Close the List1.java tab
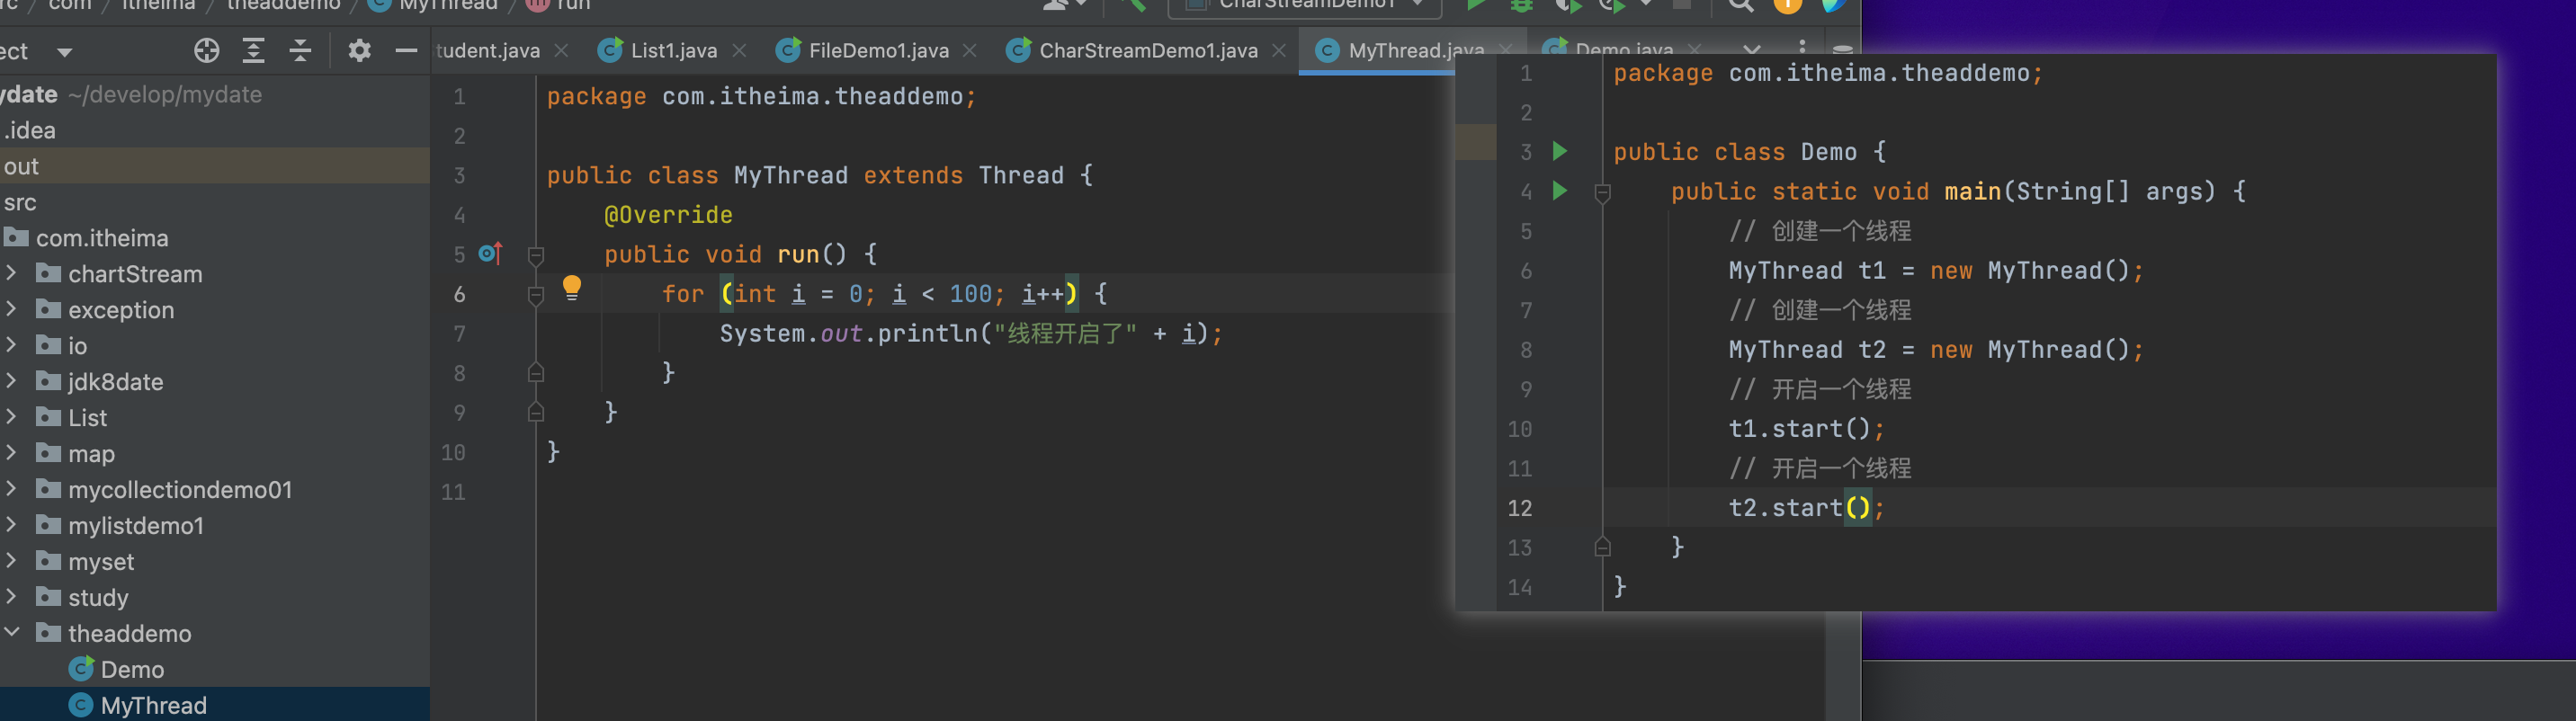This screenshot has height=721, width=2576. (x=739, y=50)
